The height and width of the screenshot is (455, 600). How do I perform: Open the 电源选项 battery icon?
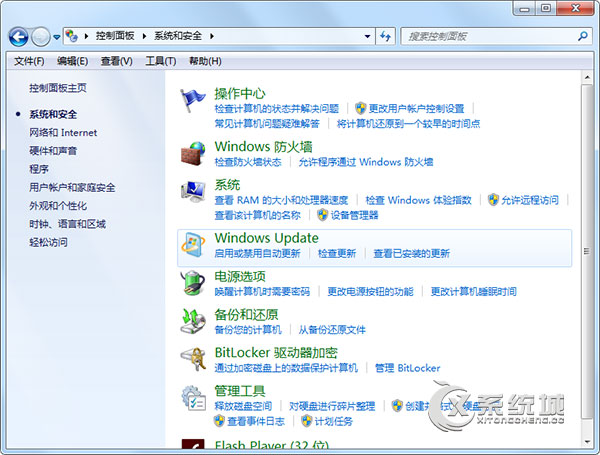point(193,283)
